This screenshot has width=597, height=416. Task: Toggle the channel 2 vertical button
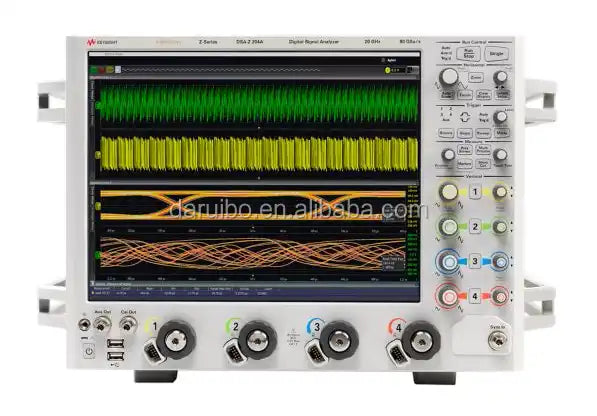[475, 227]
